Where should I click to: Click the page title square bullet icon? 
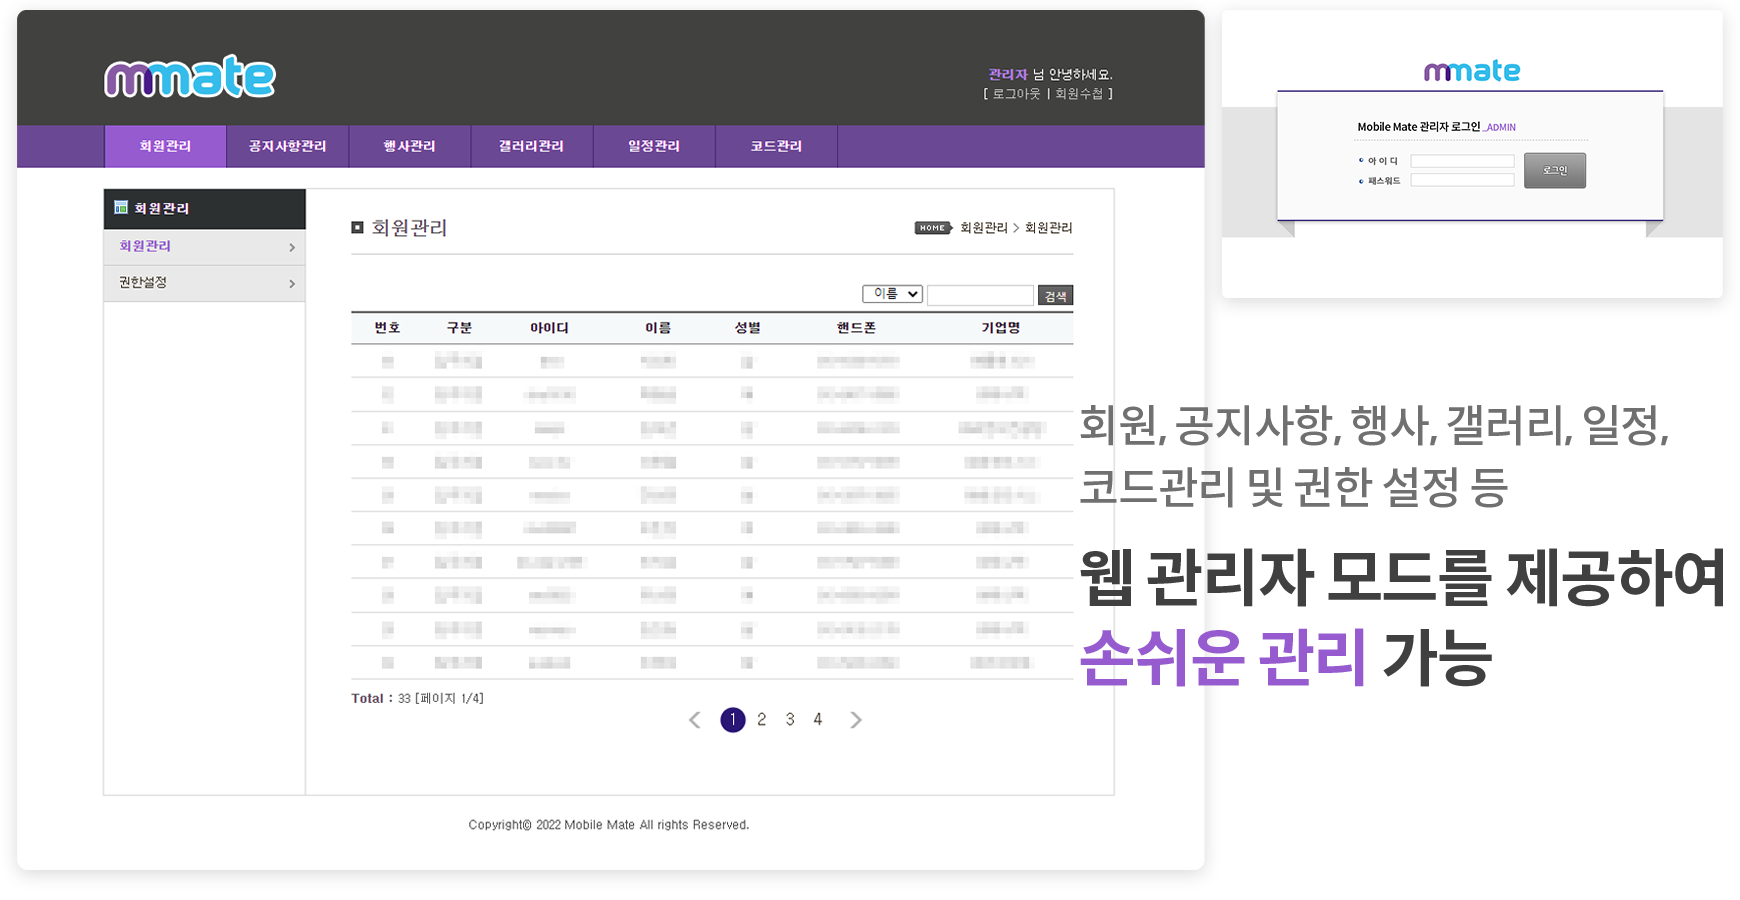click(357, 228)
